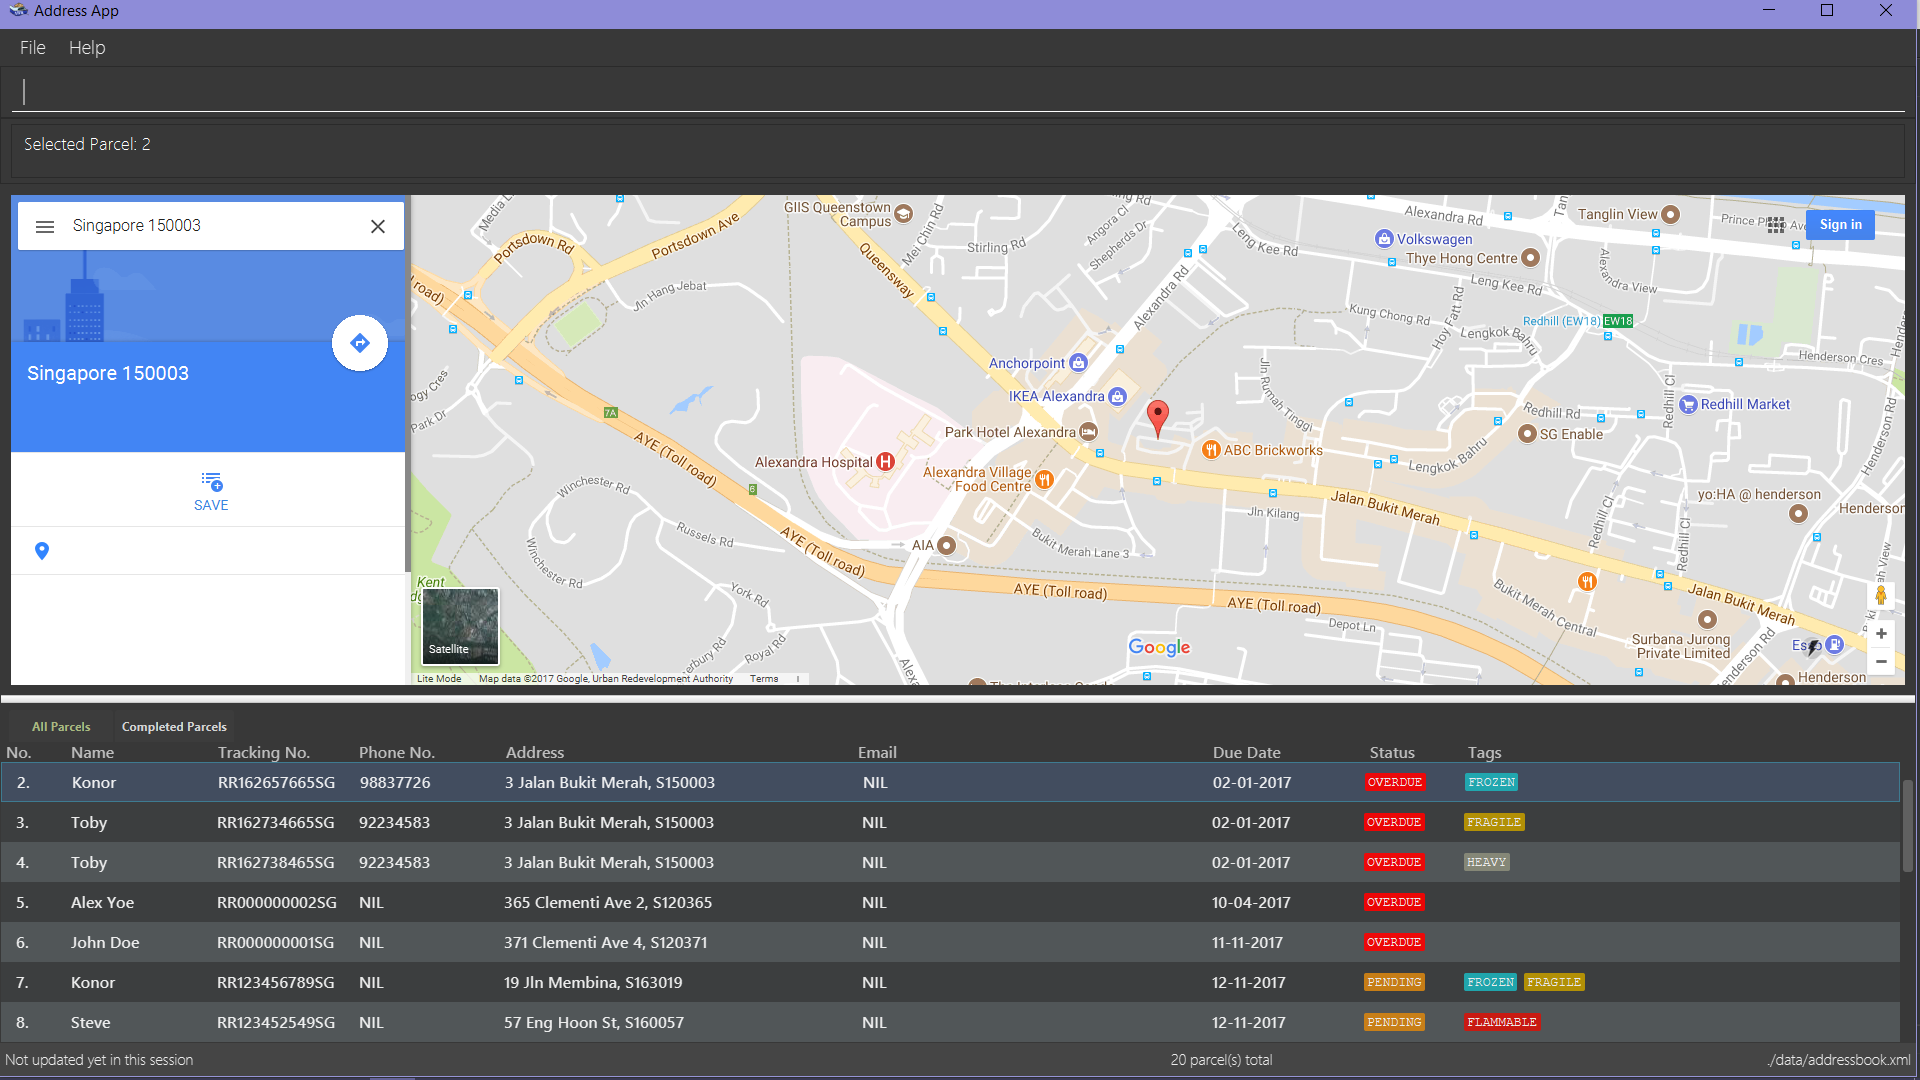Viewport: 1920px width, 1080px height.
Task: Click Selected Parcel: 2 result text
Action: click(x=87, y=145)
